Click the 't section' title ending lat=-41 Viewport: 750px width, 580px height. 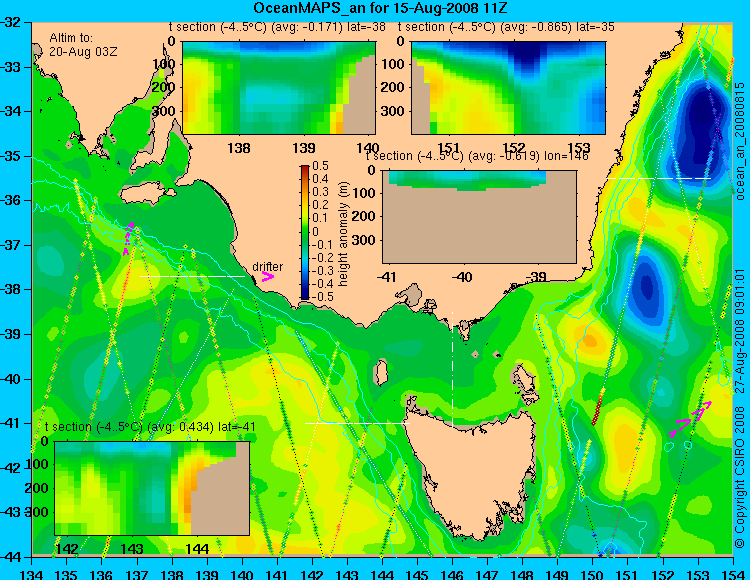(150, 427)
